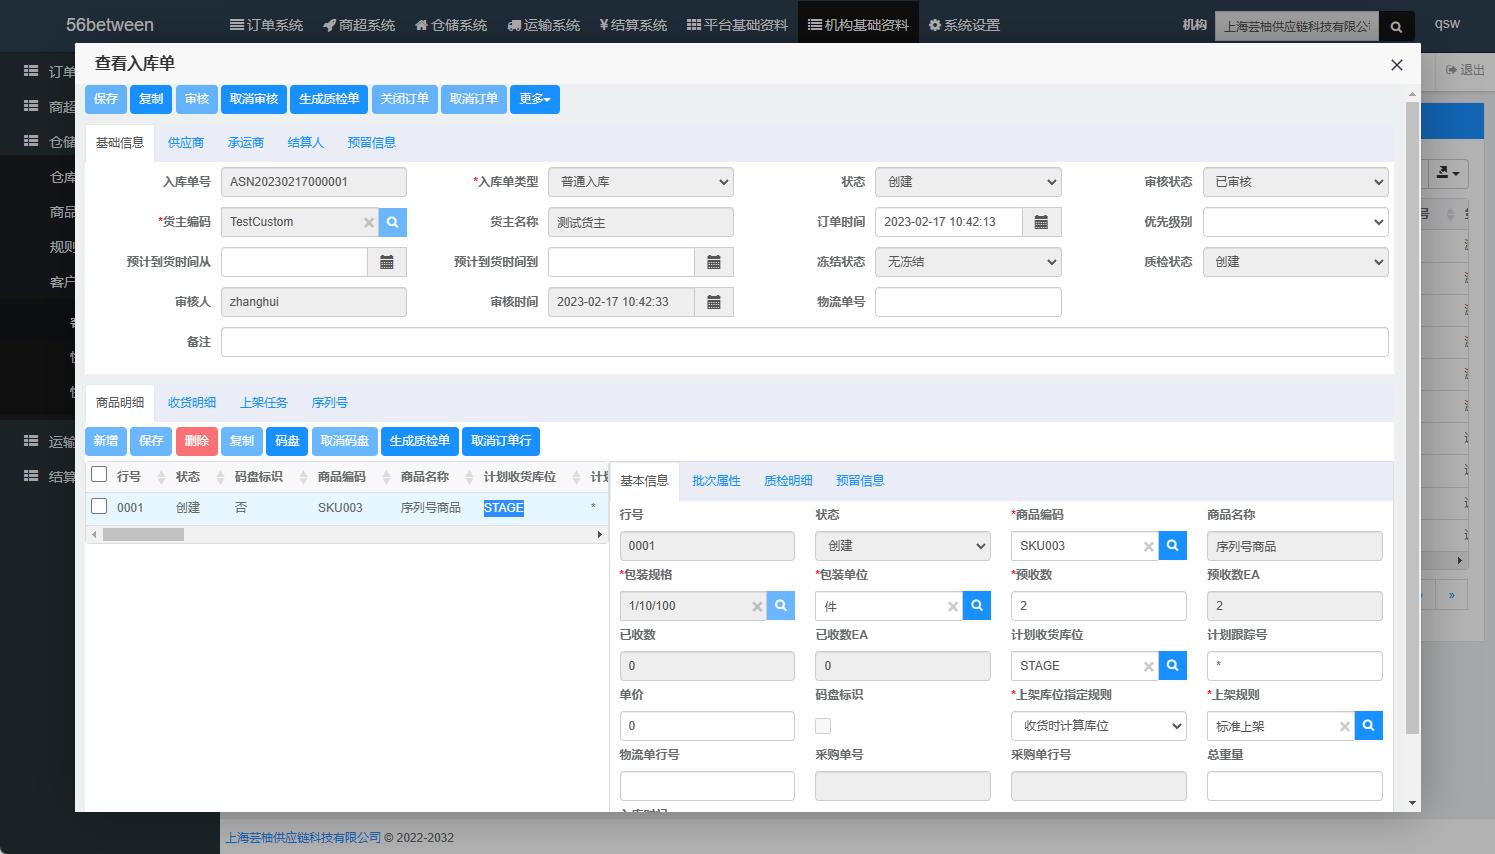
Task: Toggle the select-all rows checkbox
Action: click(x=99, y=474)
